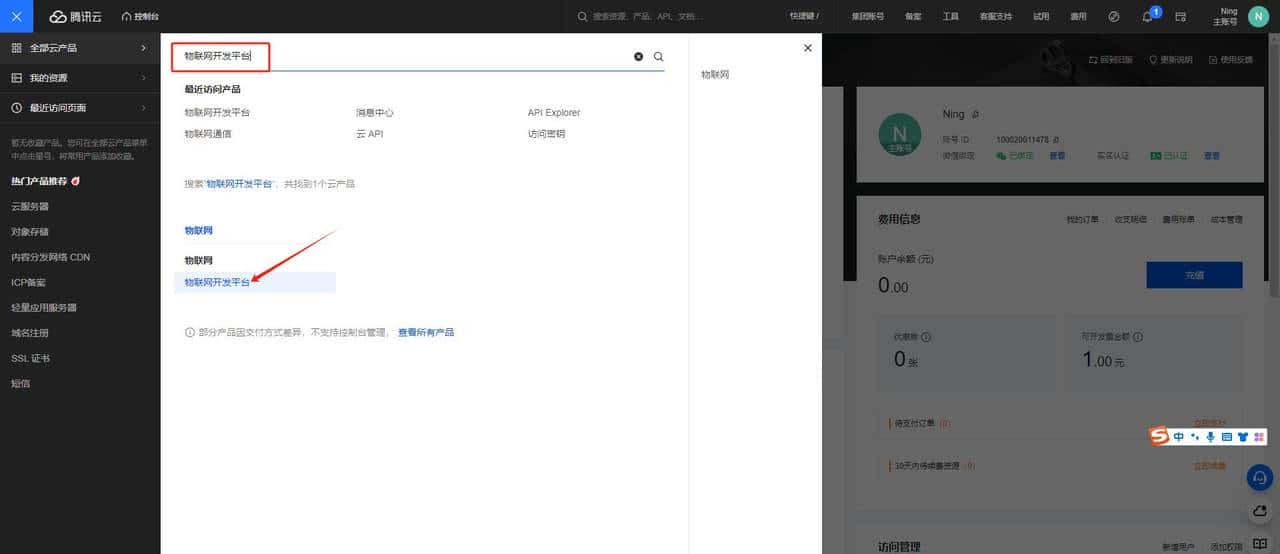1280x554 pixels.
Task: Click the N account avatar
Action: point(1257,17)
